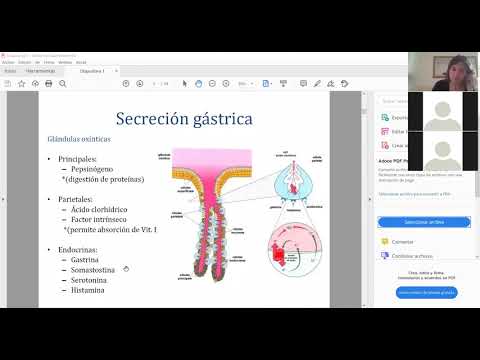The width and height of the screenshot is (480, 360).
Task: Zoom in with the plus circle icon
Action: click(226, 84)
